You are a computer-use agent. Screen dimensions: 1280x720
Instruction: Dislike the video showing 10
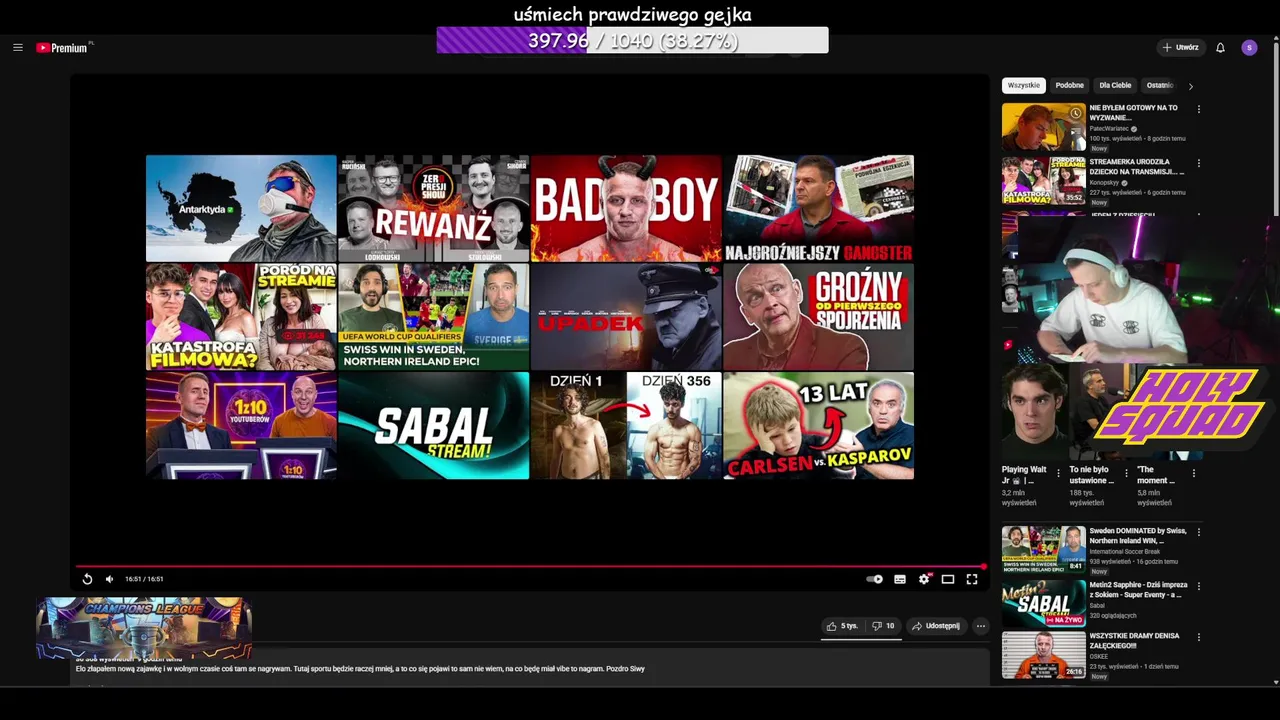pos(884,626)
